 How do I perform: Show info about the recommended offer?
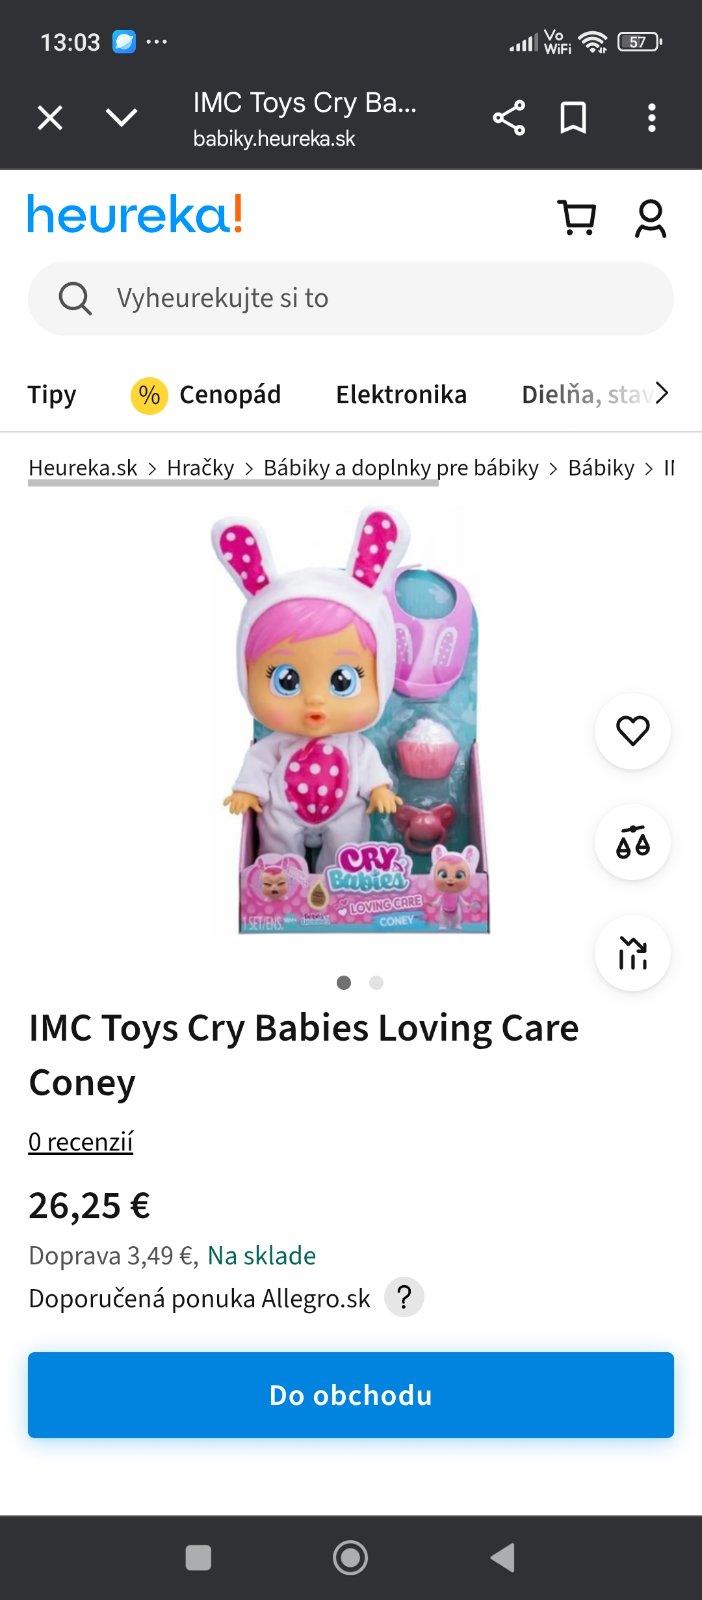click(x=404, y=1298)
